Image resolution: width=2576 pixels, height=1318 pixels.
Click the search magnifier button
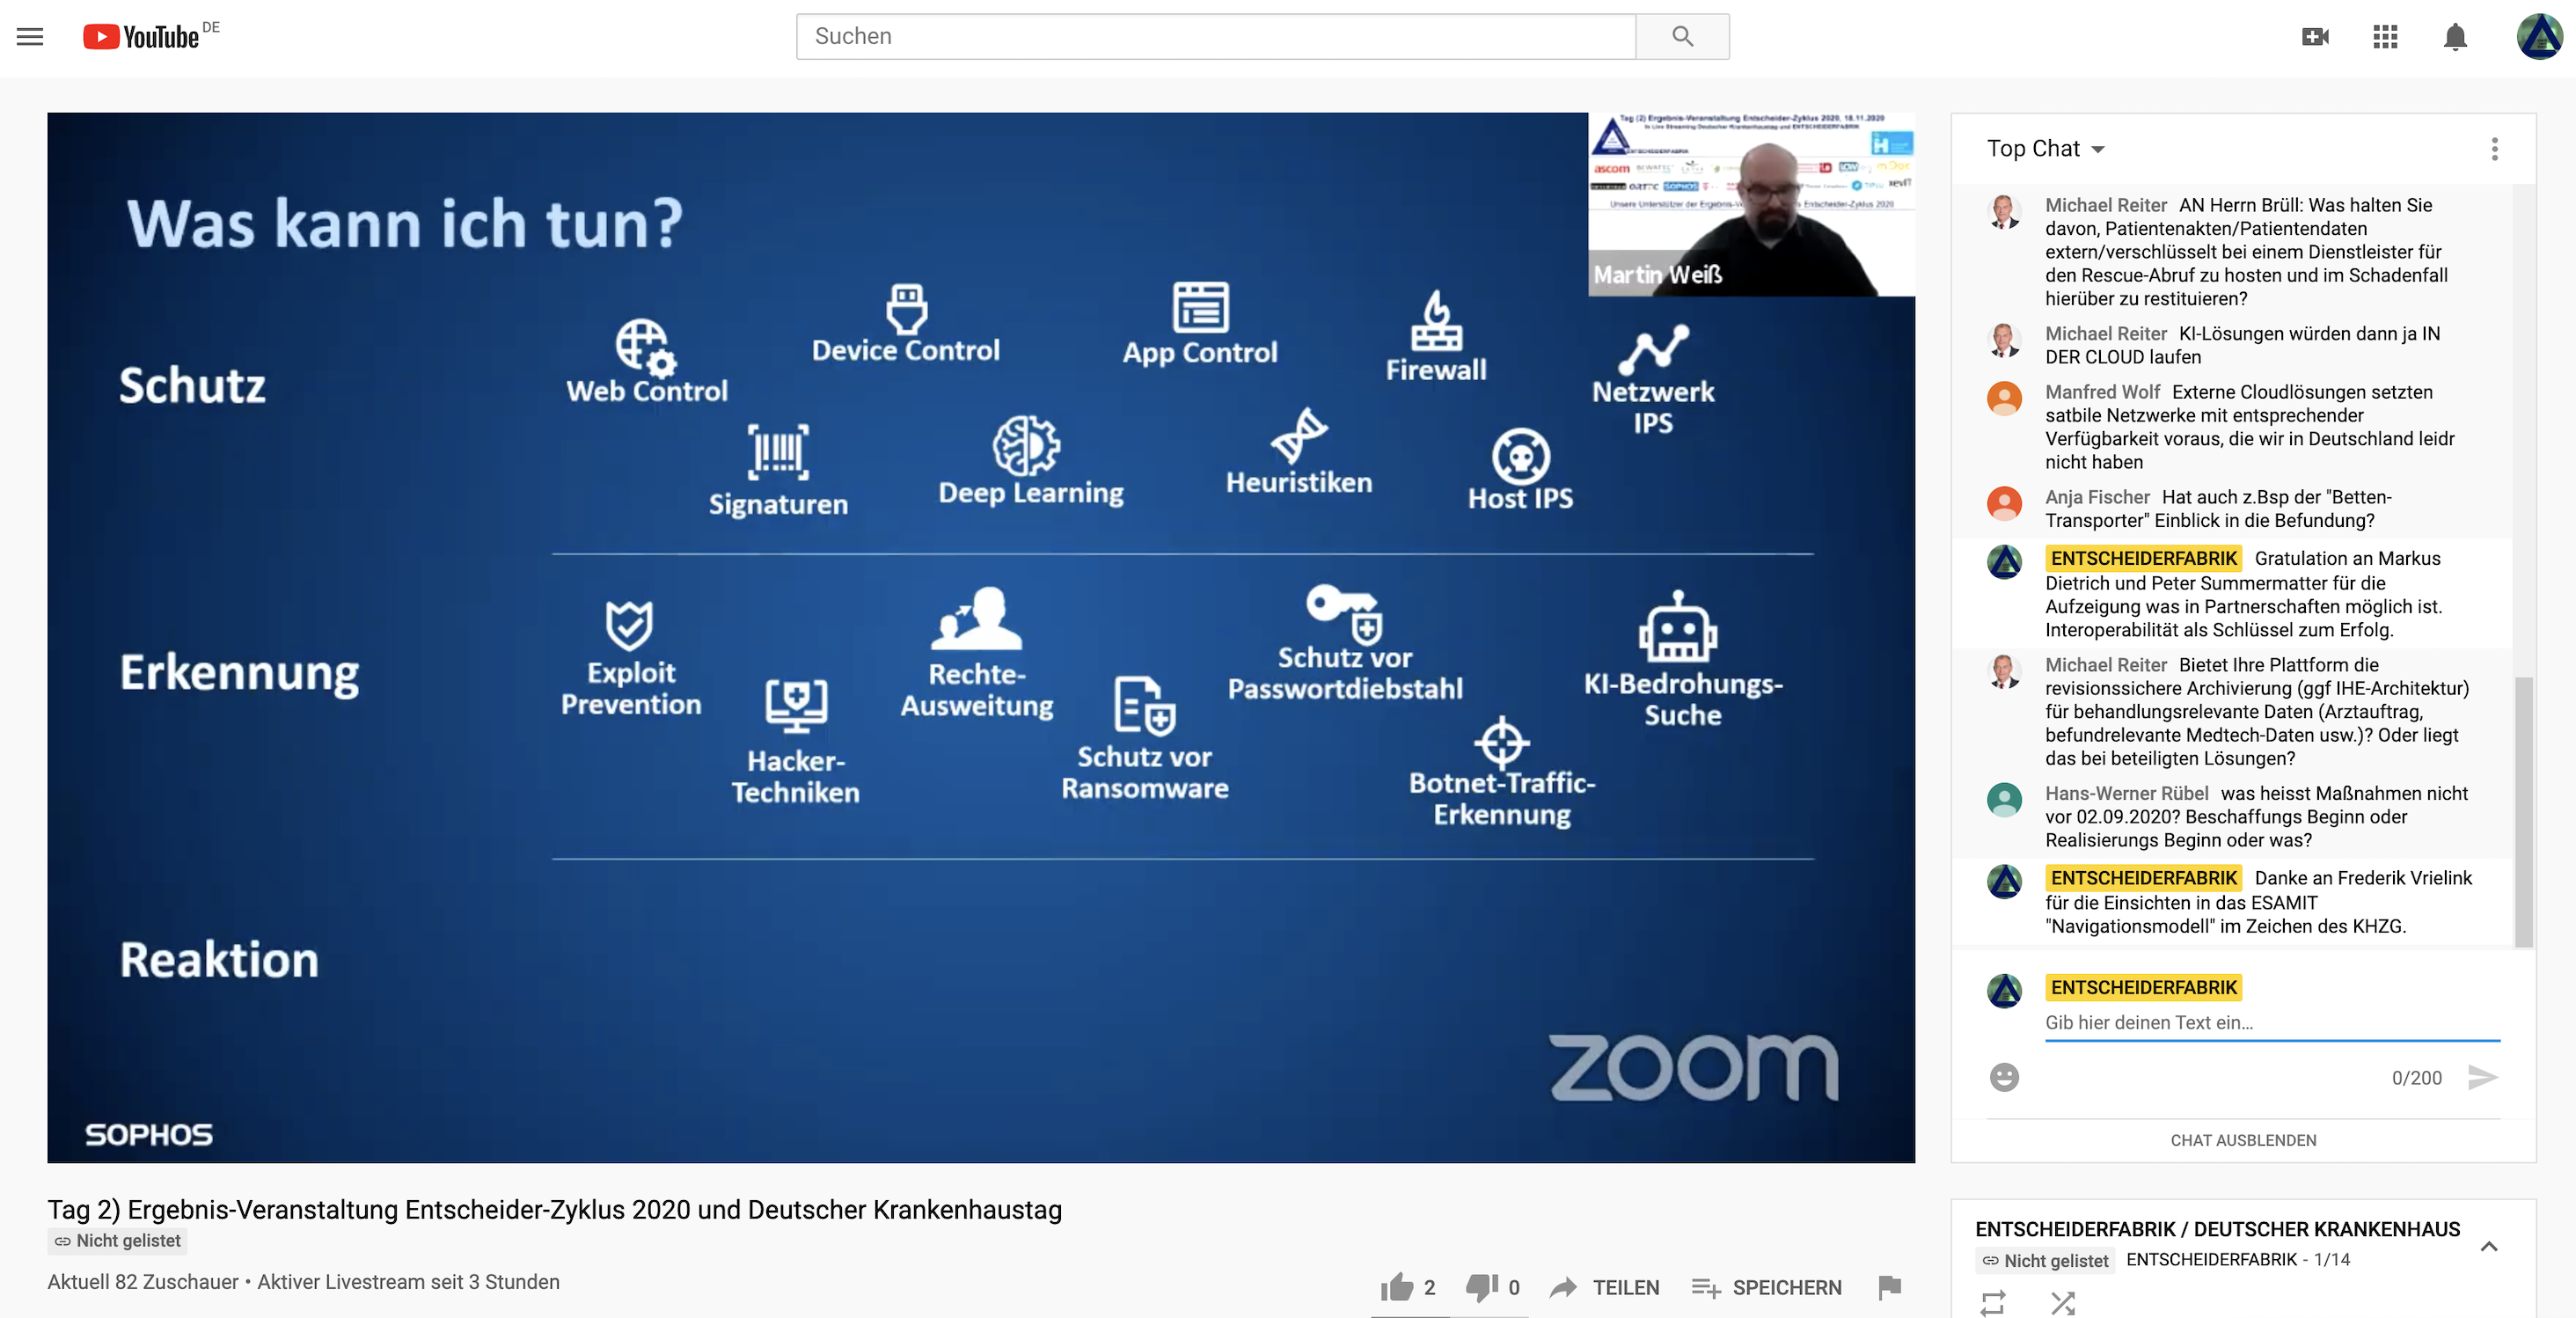[1682, 37]
